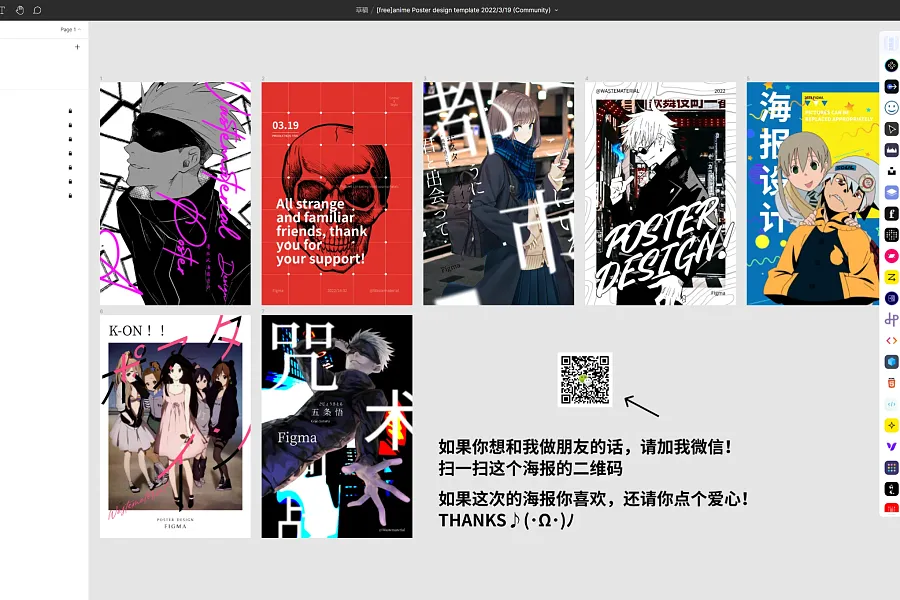Open the dark blue arrow plugin icon

[891, 87]
